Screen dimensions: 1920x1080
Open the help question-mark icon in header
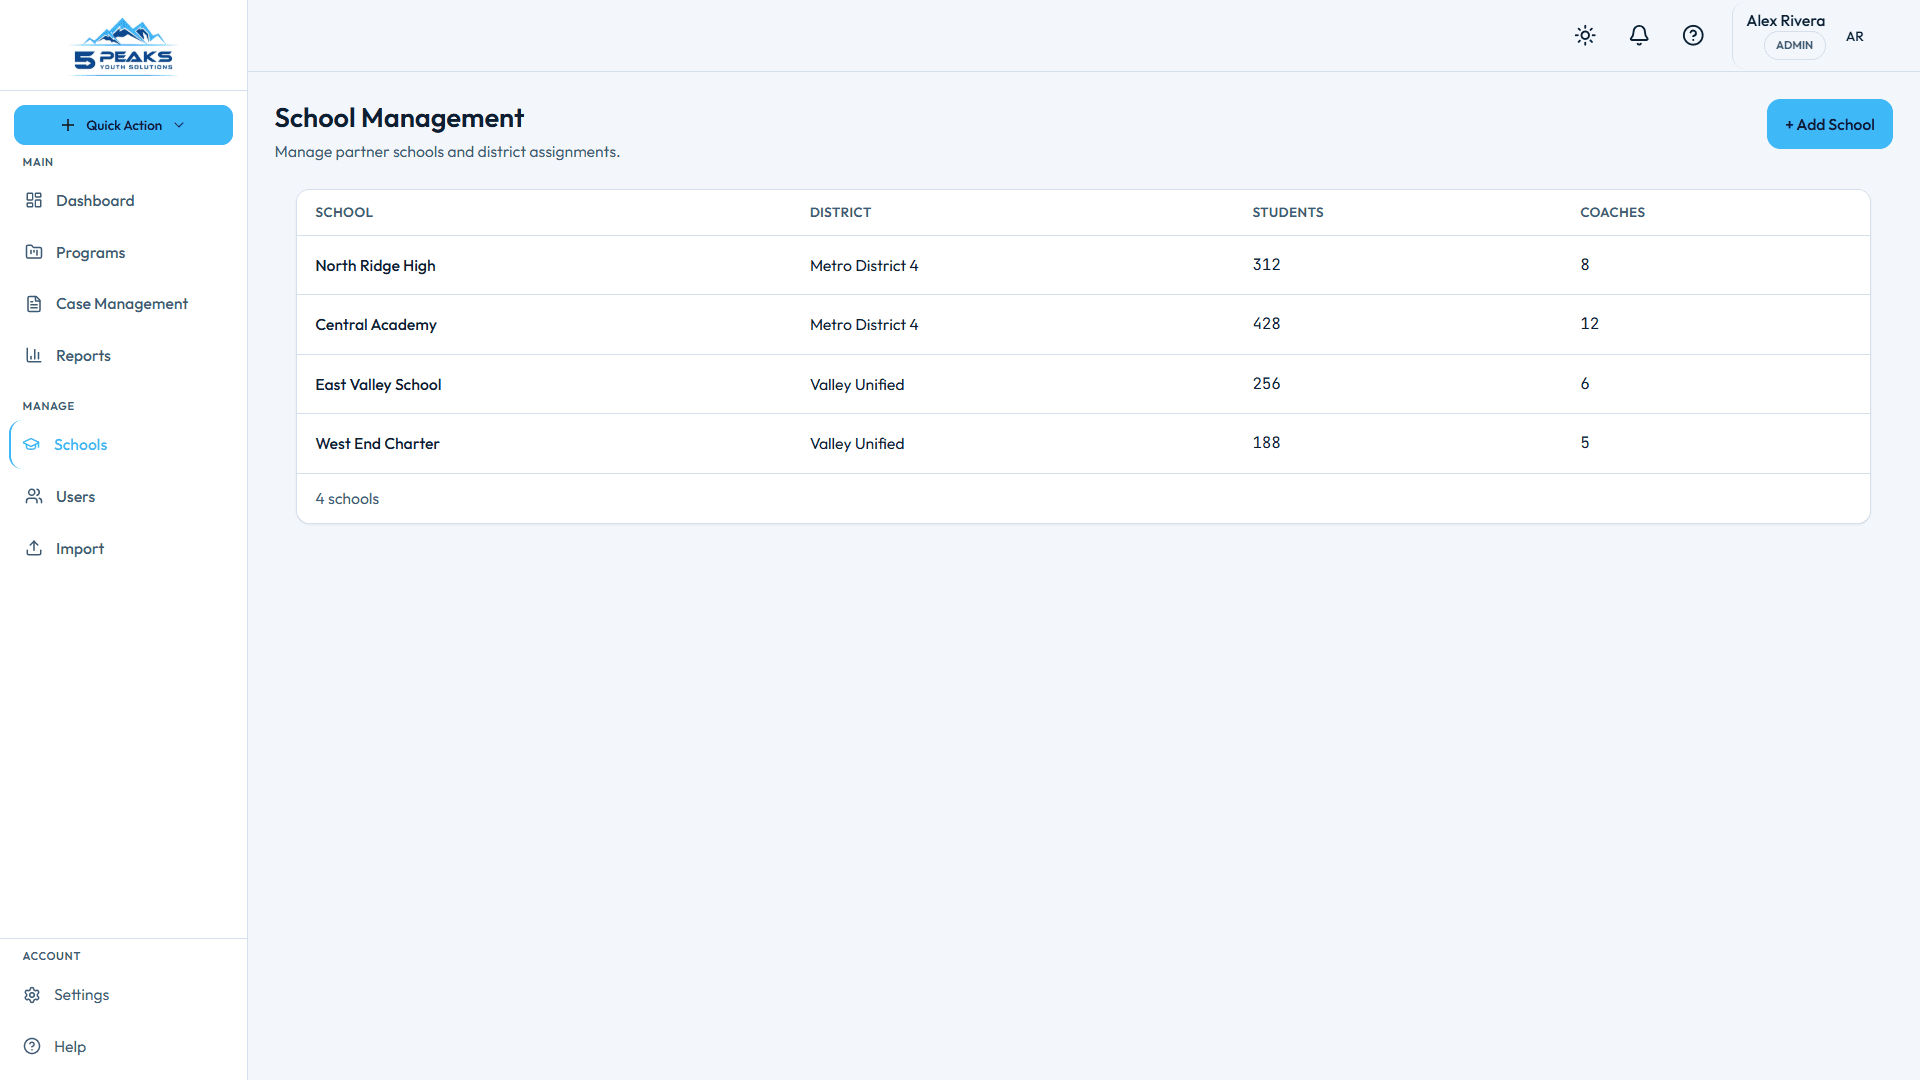coord(1693,36)
